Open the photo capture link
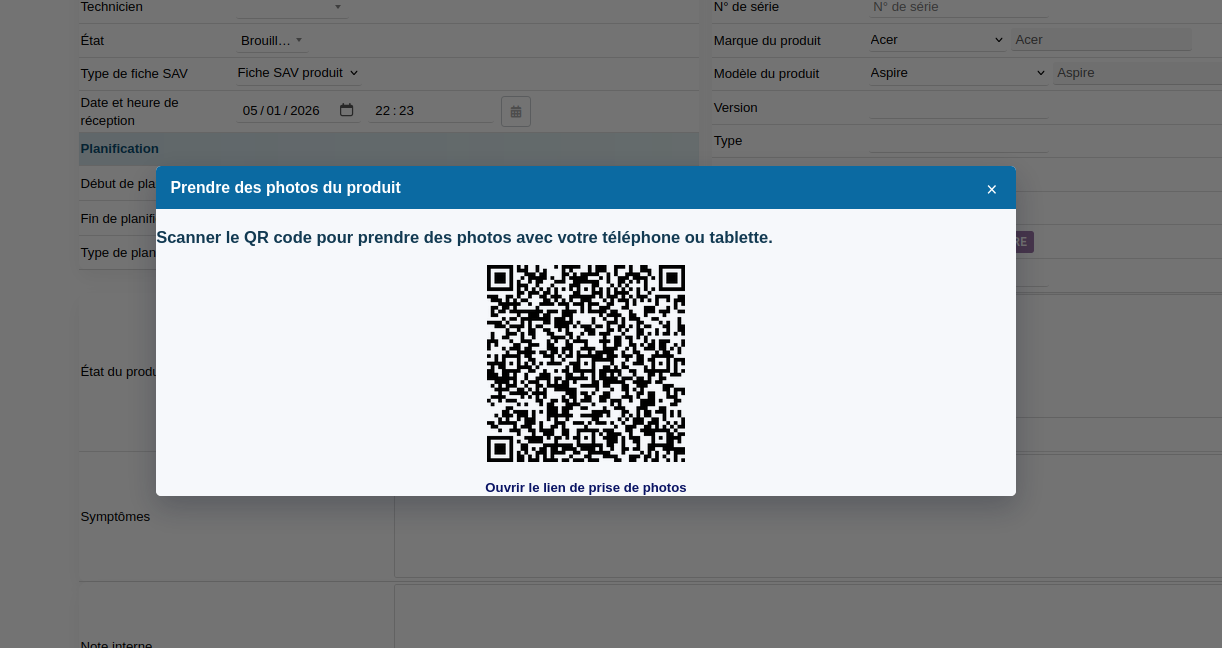1222x648 pixels. coord(586,488)
